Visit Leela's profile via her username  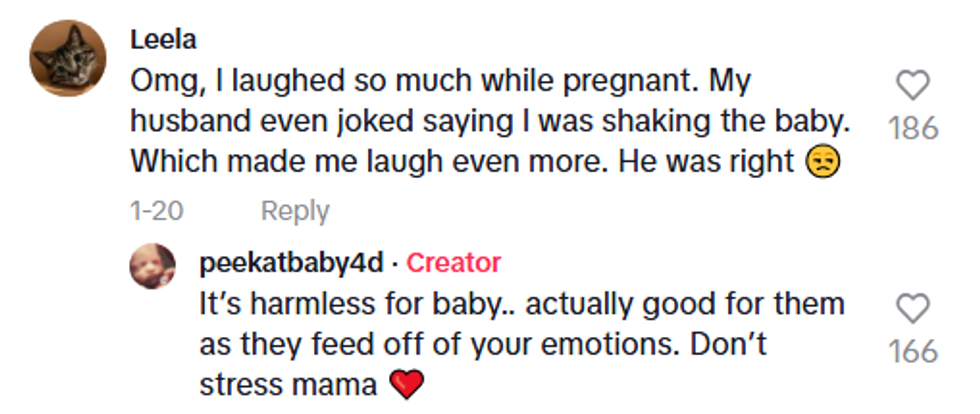pyautogui.click(x=163, y=39)
